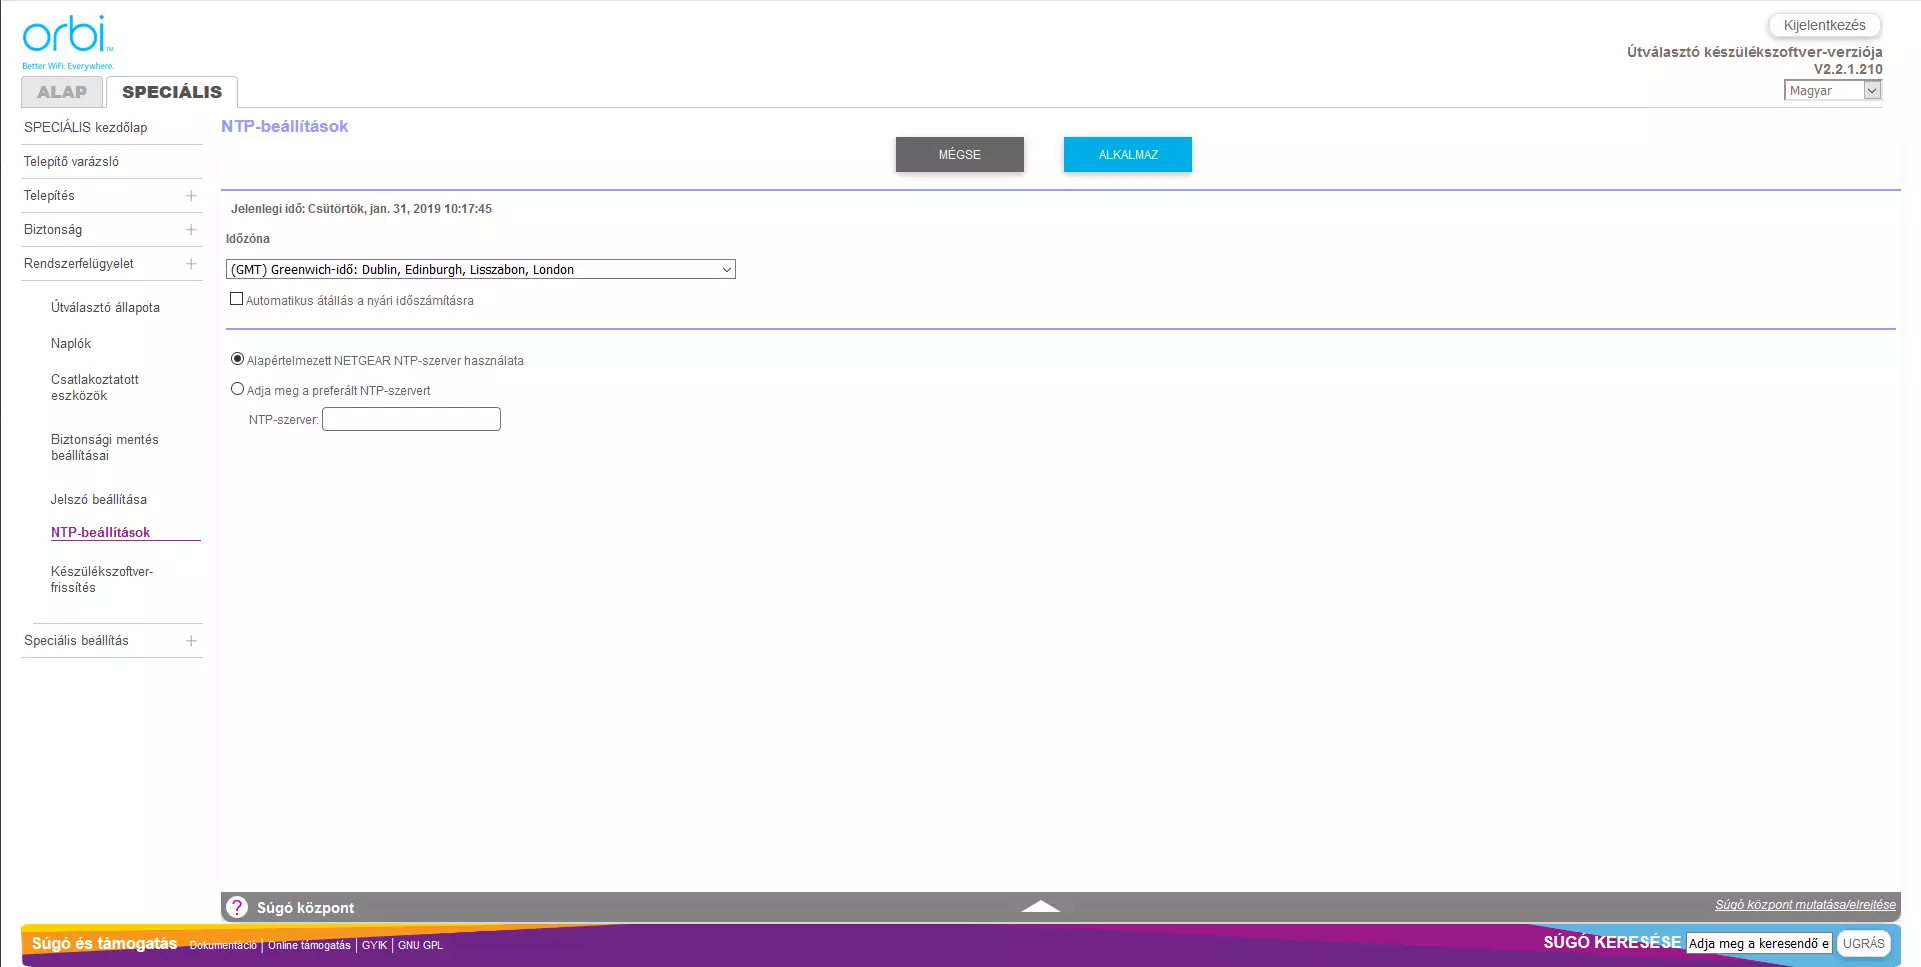Collapse Rendszerfelügyelet using its plus icon
The width and height of the screenshot is (1921, 967).
(x=191, y=264)
